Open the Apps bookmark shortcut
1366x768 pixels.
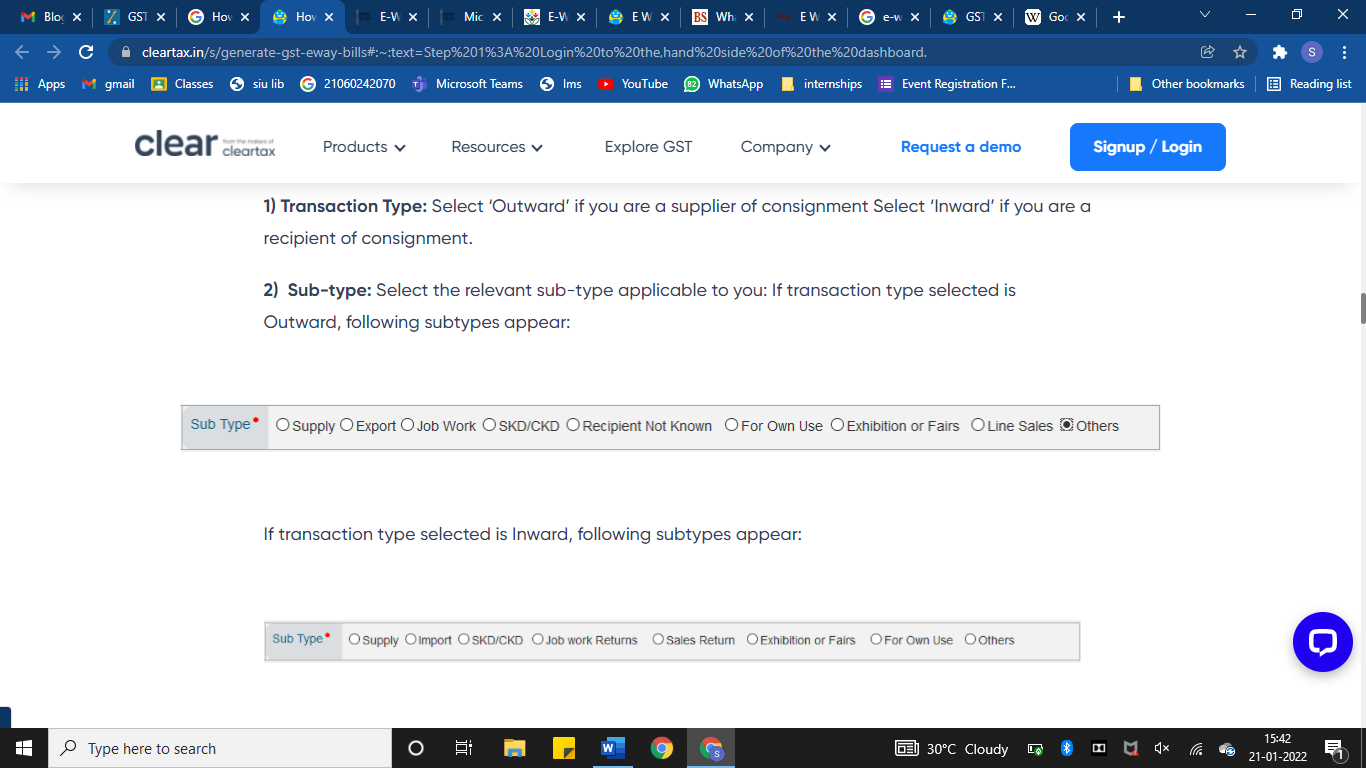tap(40, 84)
